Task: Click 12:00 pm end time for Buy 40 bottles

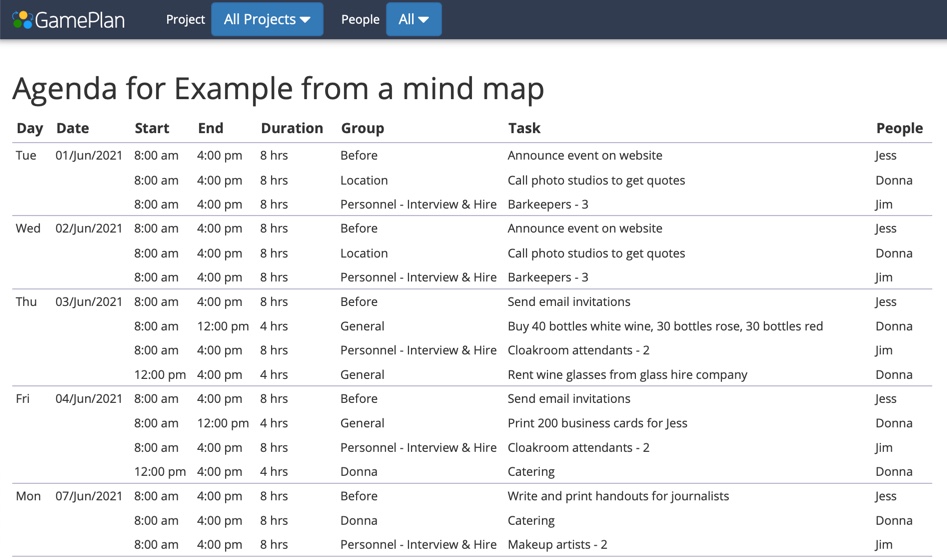Action: [x=222, y=327]
